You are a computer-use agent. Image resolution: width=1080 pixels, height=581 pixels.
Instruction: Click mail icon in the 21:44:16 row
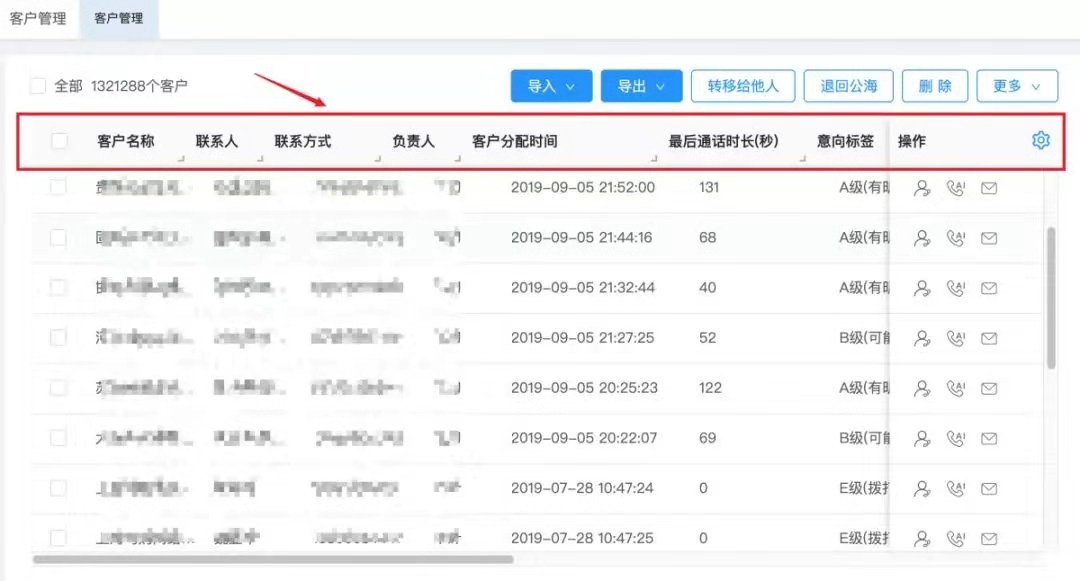click(989, 238)
